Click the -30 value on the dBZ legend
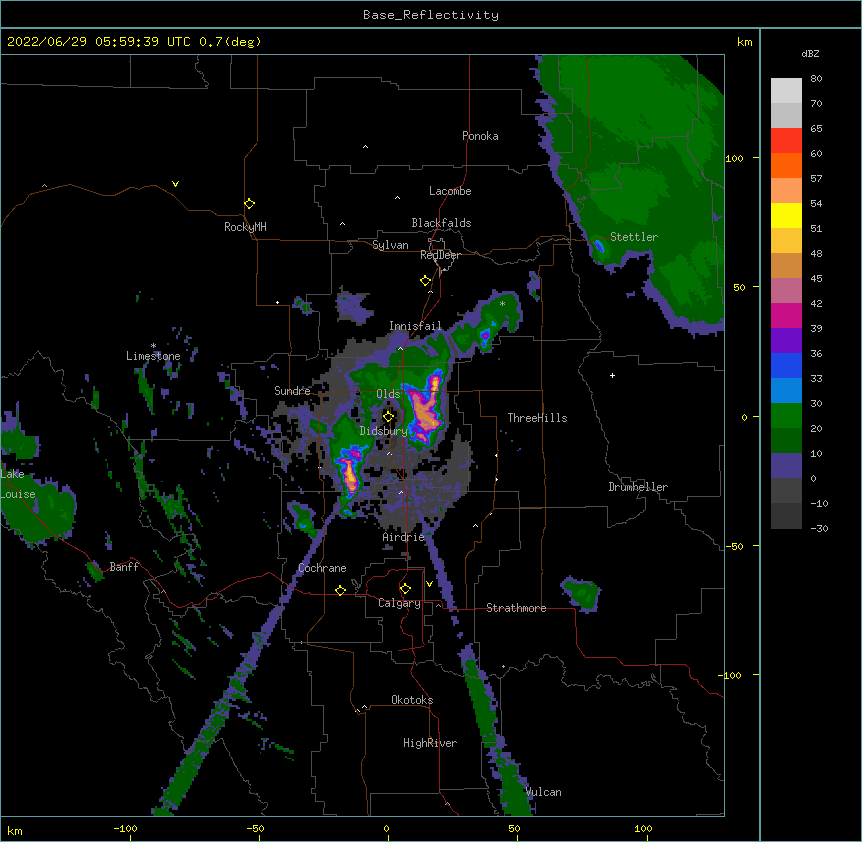This screenshot has width=862, height=842. [x=819, y=529]
